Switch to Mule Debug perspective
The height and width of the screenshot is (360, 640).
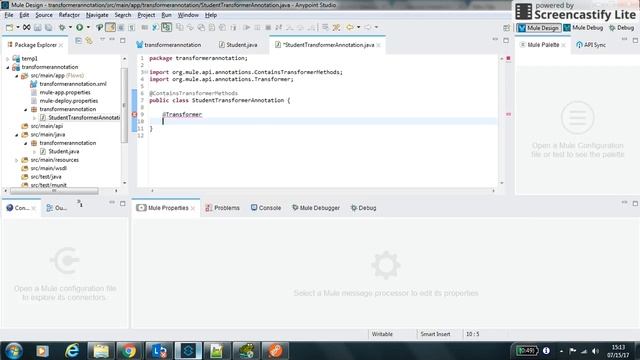[x=583, y=28]
